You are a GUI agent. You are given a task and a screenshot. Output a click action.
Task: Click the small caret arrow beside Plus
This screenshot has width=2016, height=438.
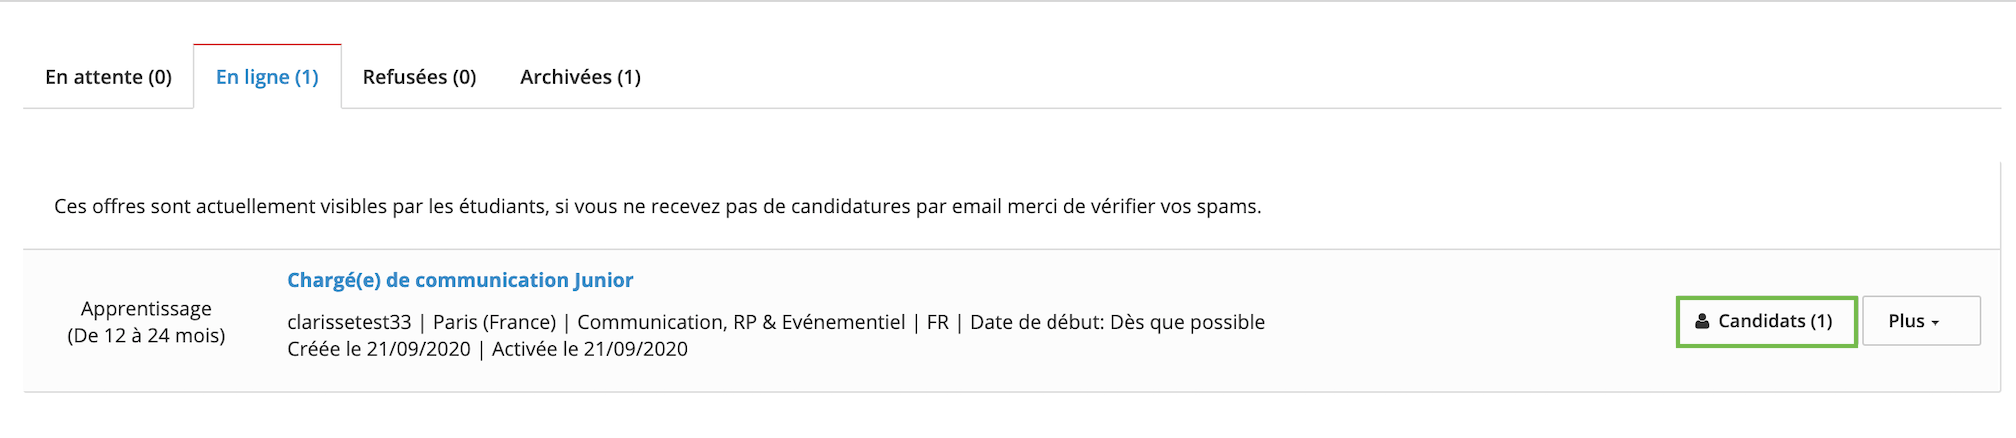point(1935,323)
